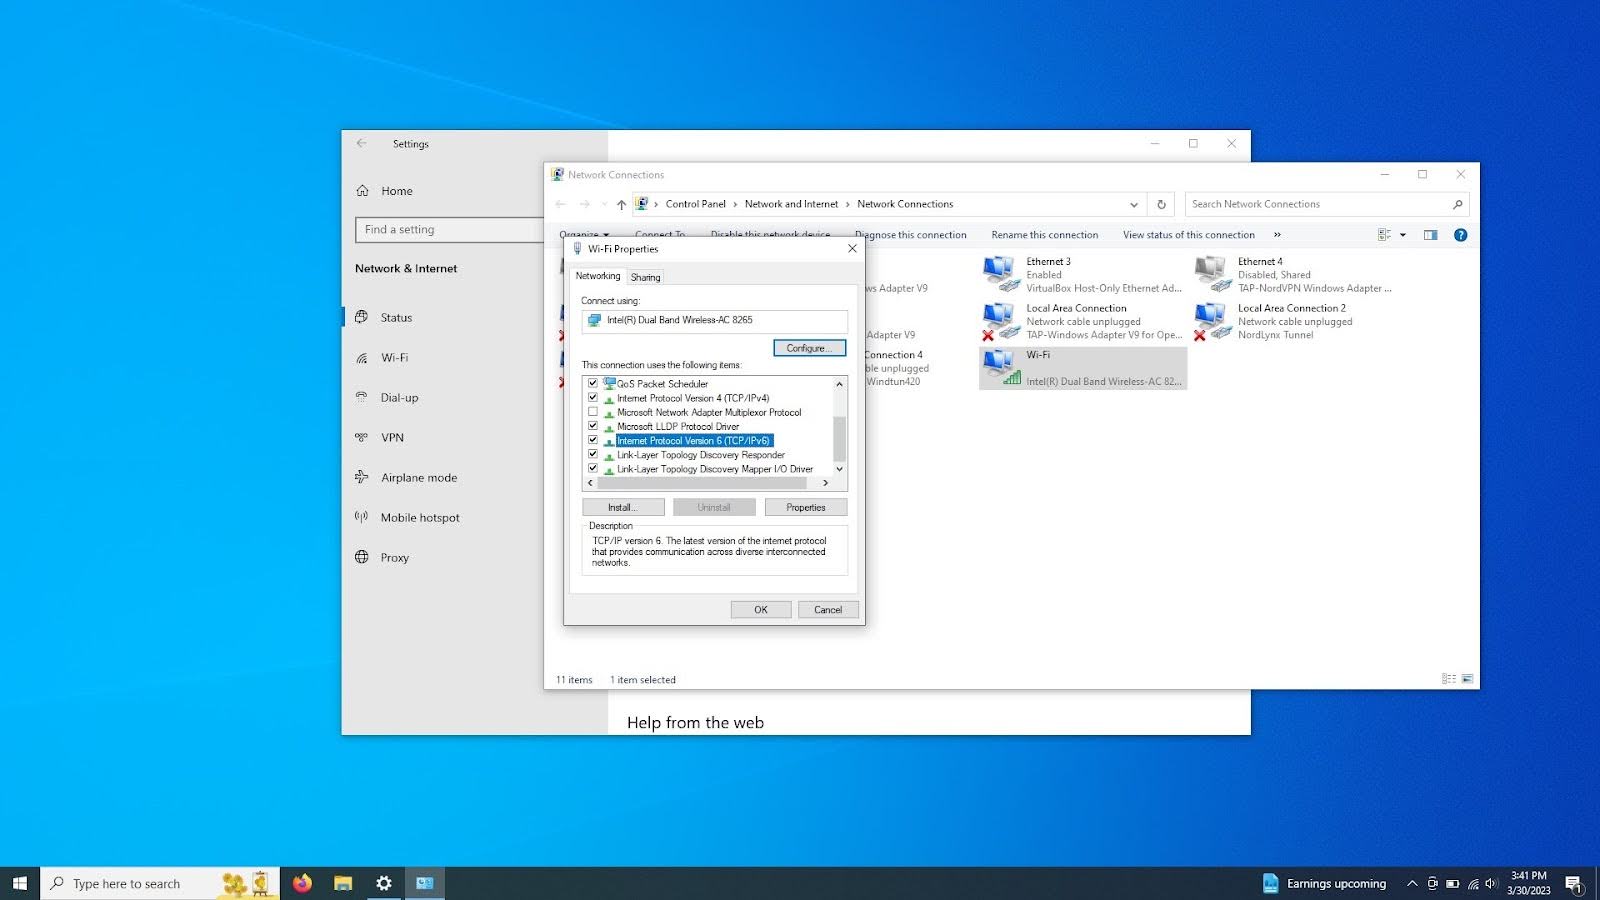Uncheck Internet Protocol Version 6 checkbox
Image resolution: width=1600 pixels, height=900 pixels.
point(593,440)
